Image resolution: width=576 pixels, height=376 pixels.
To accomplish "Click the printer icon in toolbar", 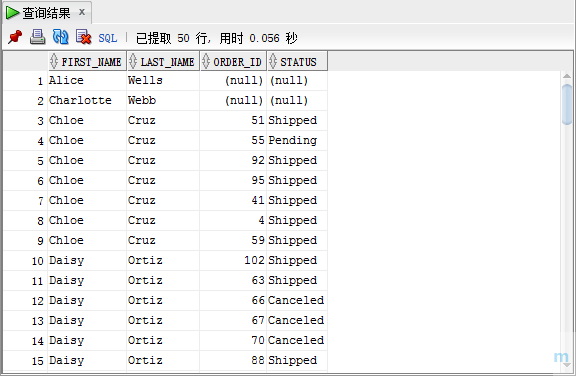I will (x=37, y=37).
